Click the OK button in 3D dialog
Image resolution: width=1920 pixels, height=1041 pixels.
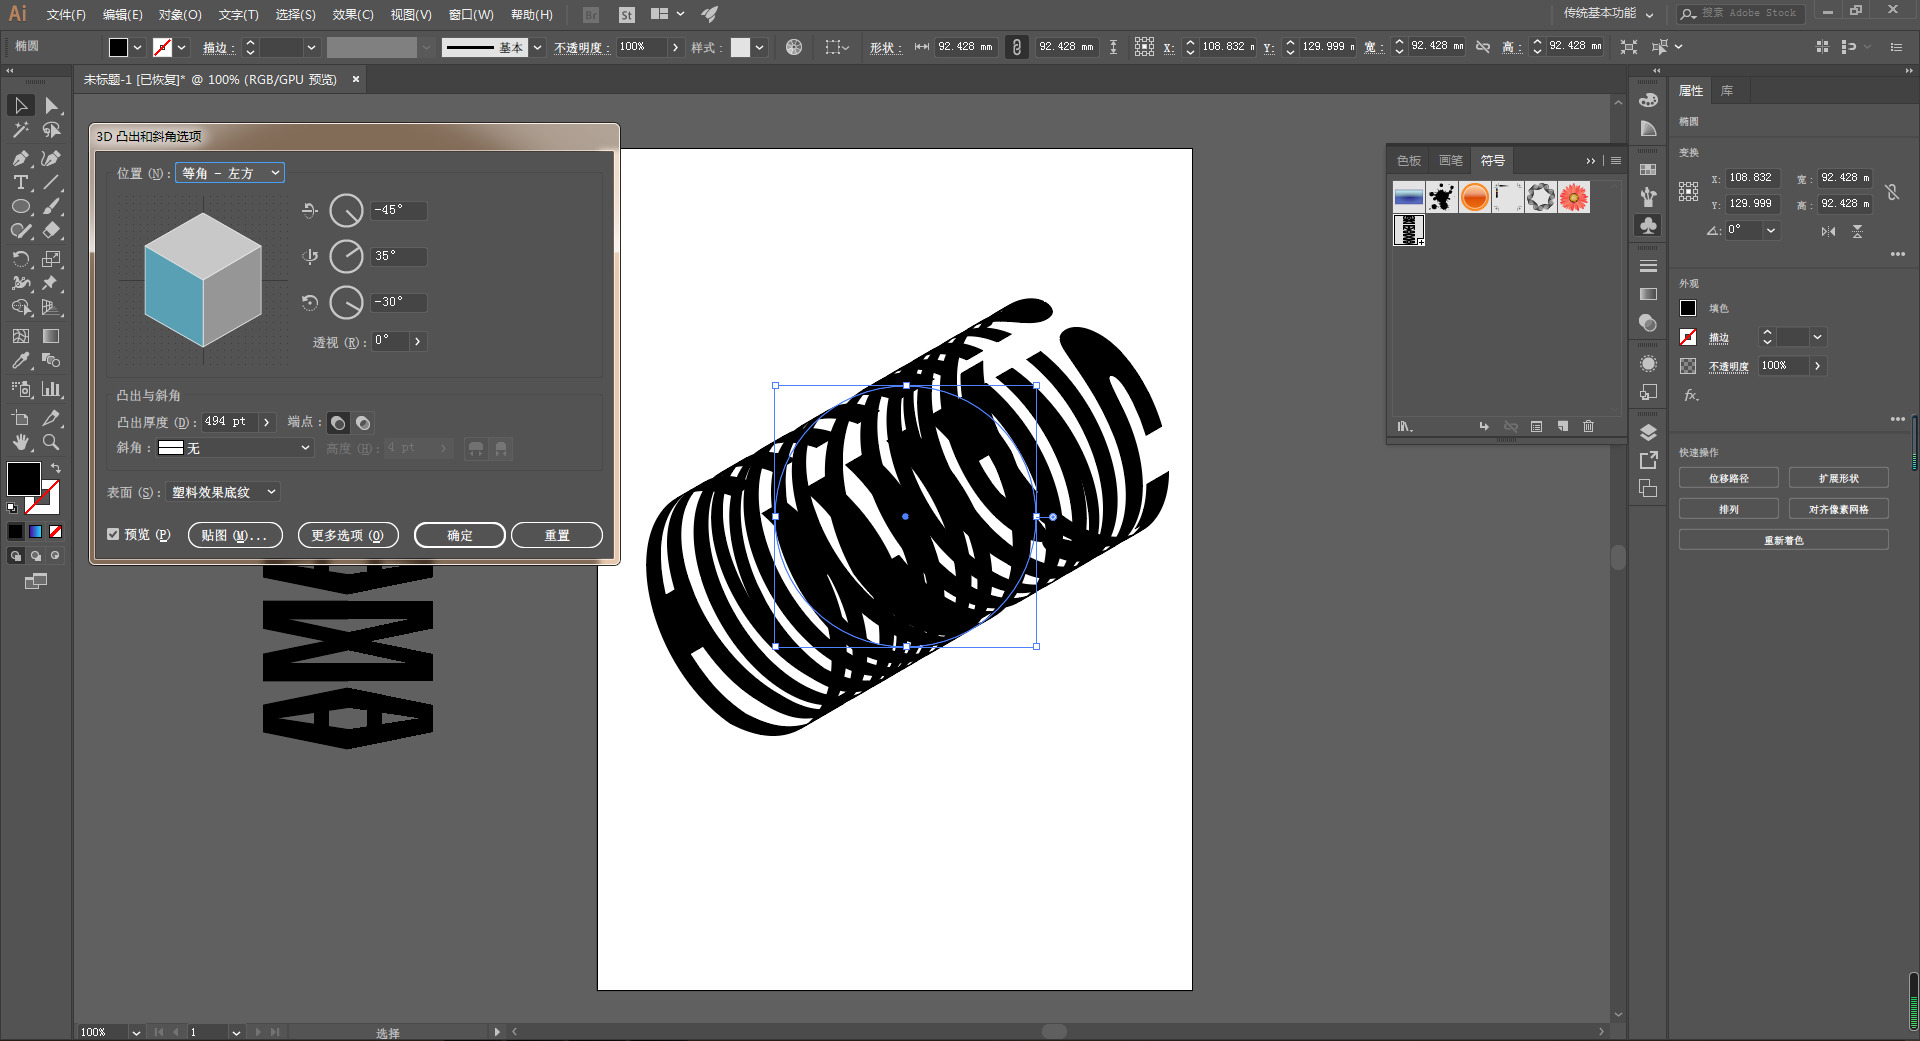click(460, 536)
